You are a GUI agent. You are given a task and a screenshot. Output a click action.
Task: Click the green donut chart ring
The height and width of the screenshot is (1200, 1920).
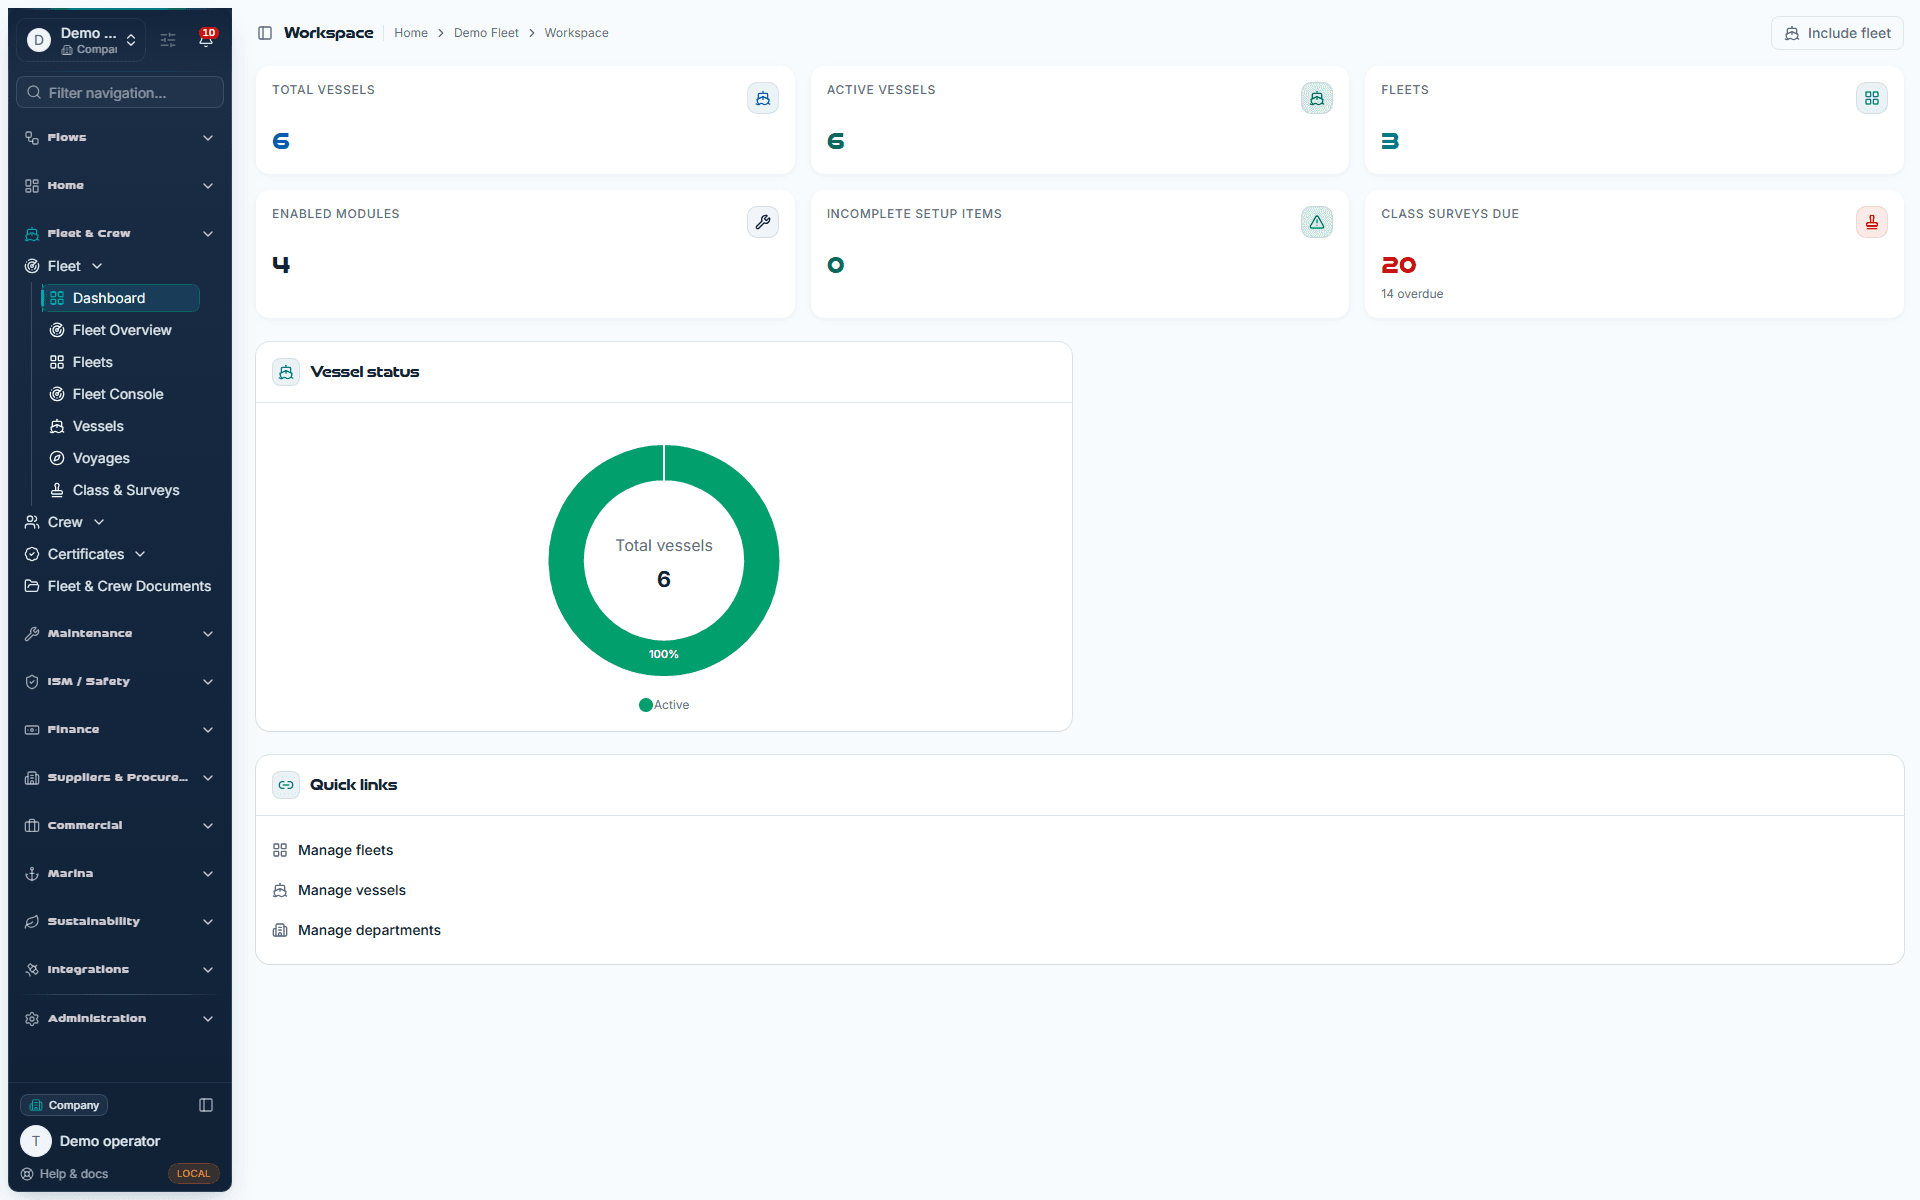pyautogui.click(x=565, y=560)
